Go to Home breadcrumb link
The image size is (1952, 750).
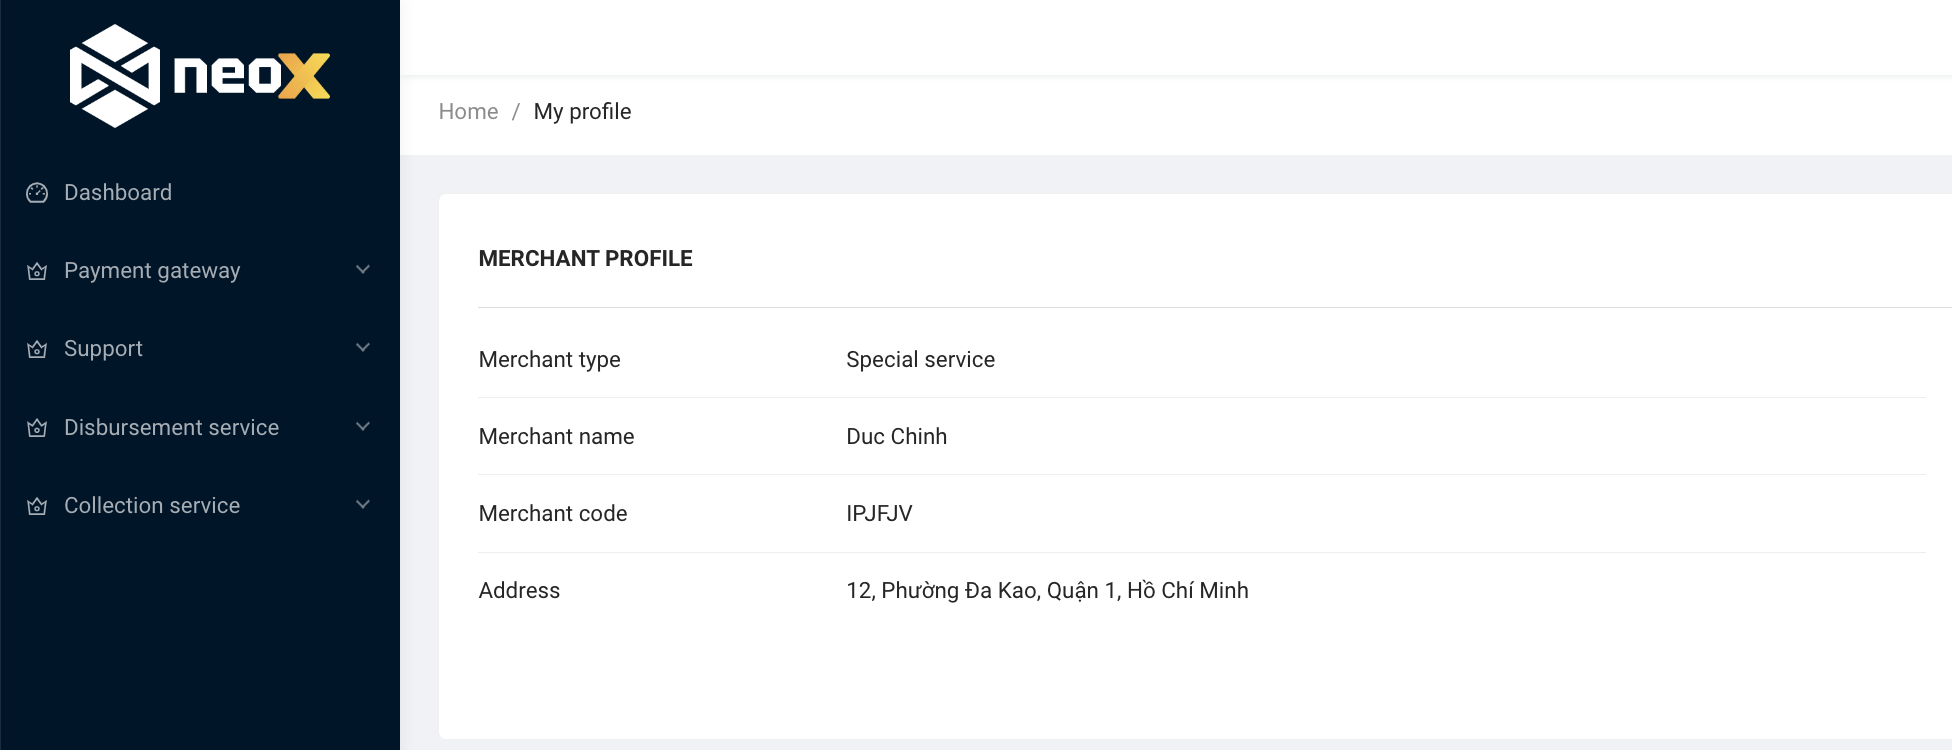[x=468, y=111]
